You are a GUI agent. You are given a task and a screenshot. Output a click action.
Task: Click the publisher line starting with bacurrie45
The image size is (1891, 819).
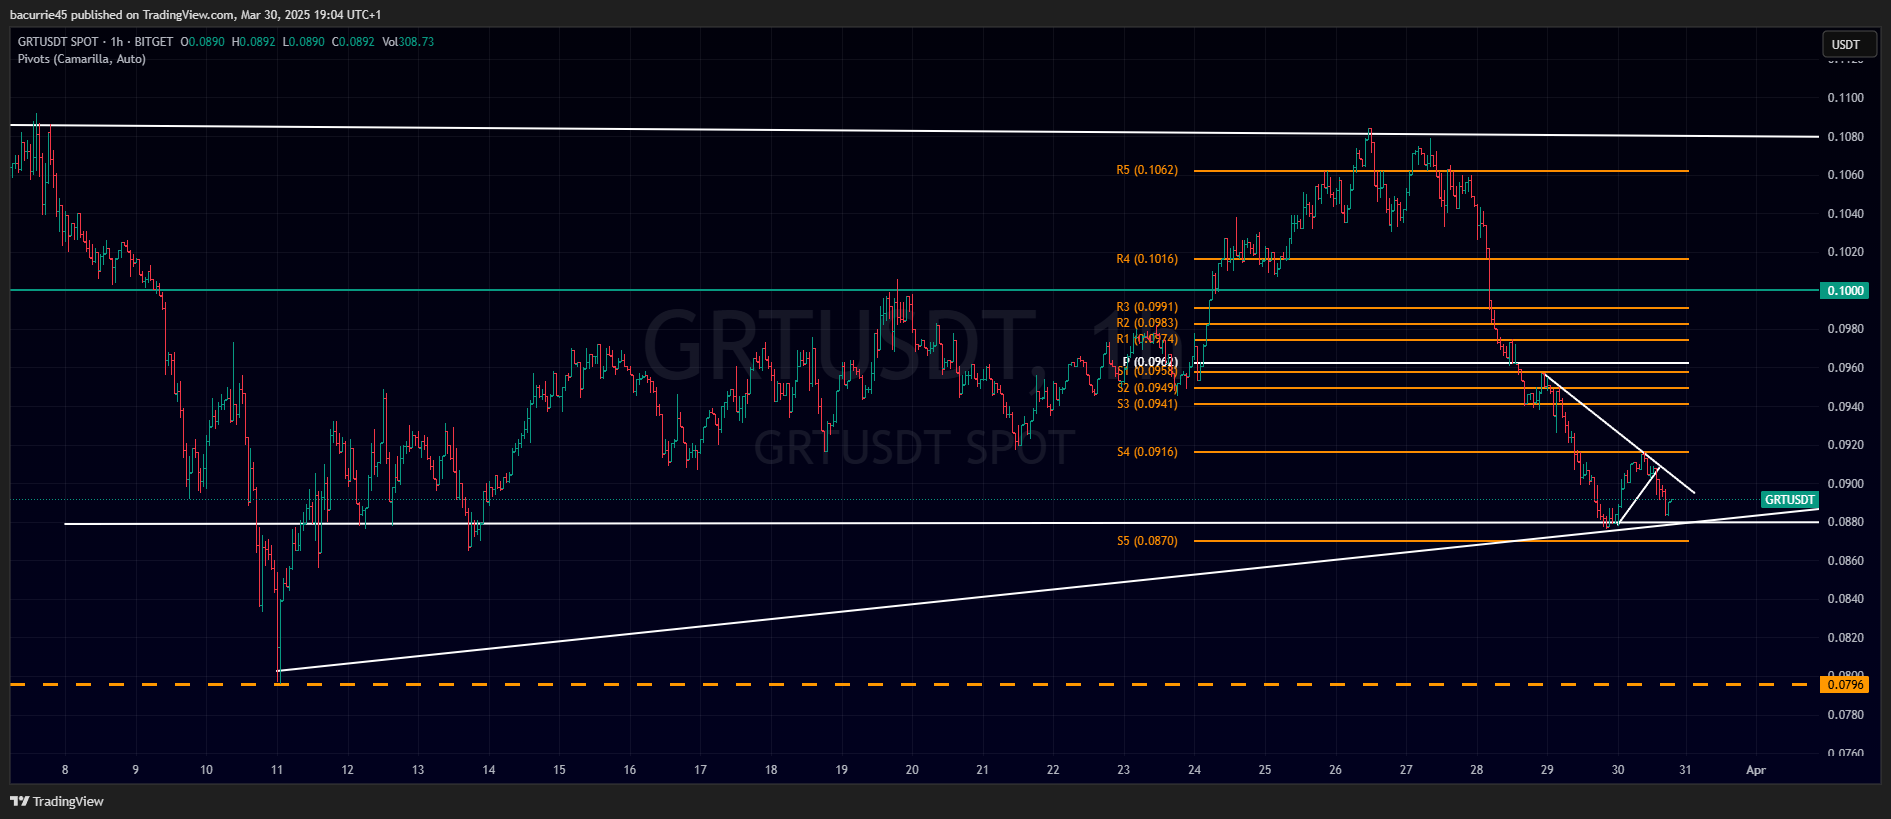[x=195, y=15]
